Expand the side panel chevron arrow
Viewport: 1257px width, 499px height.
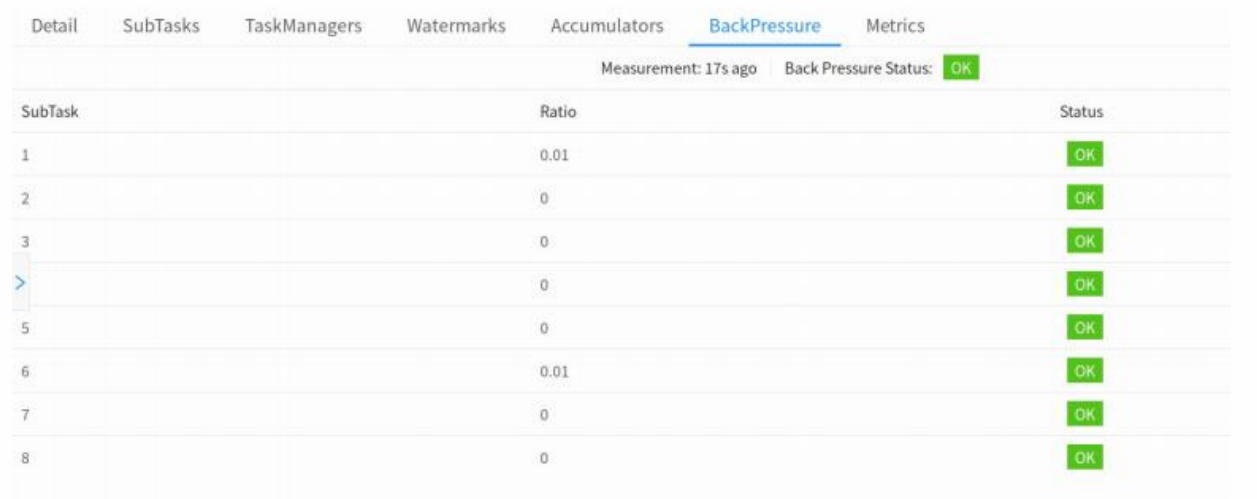click(x=19, y=284)
